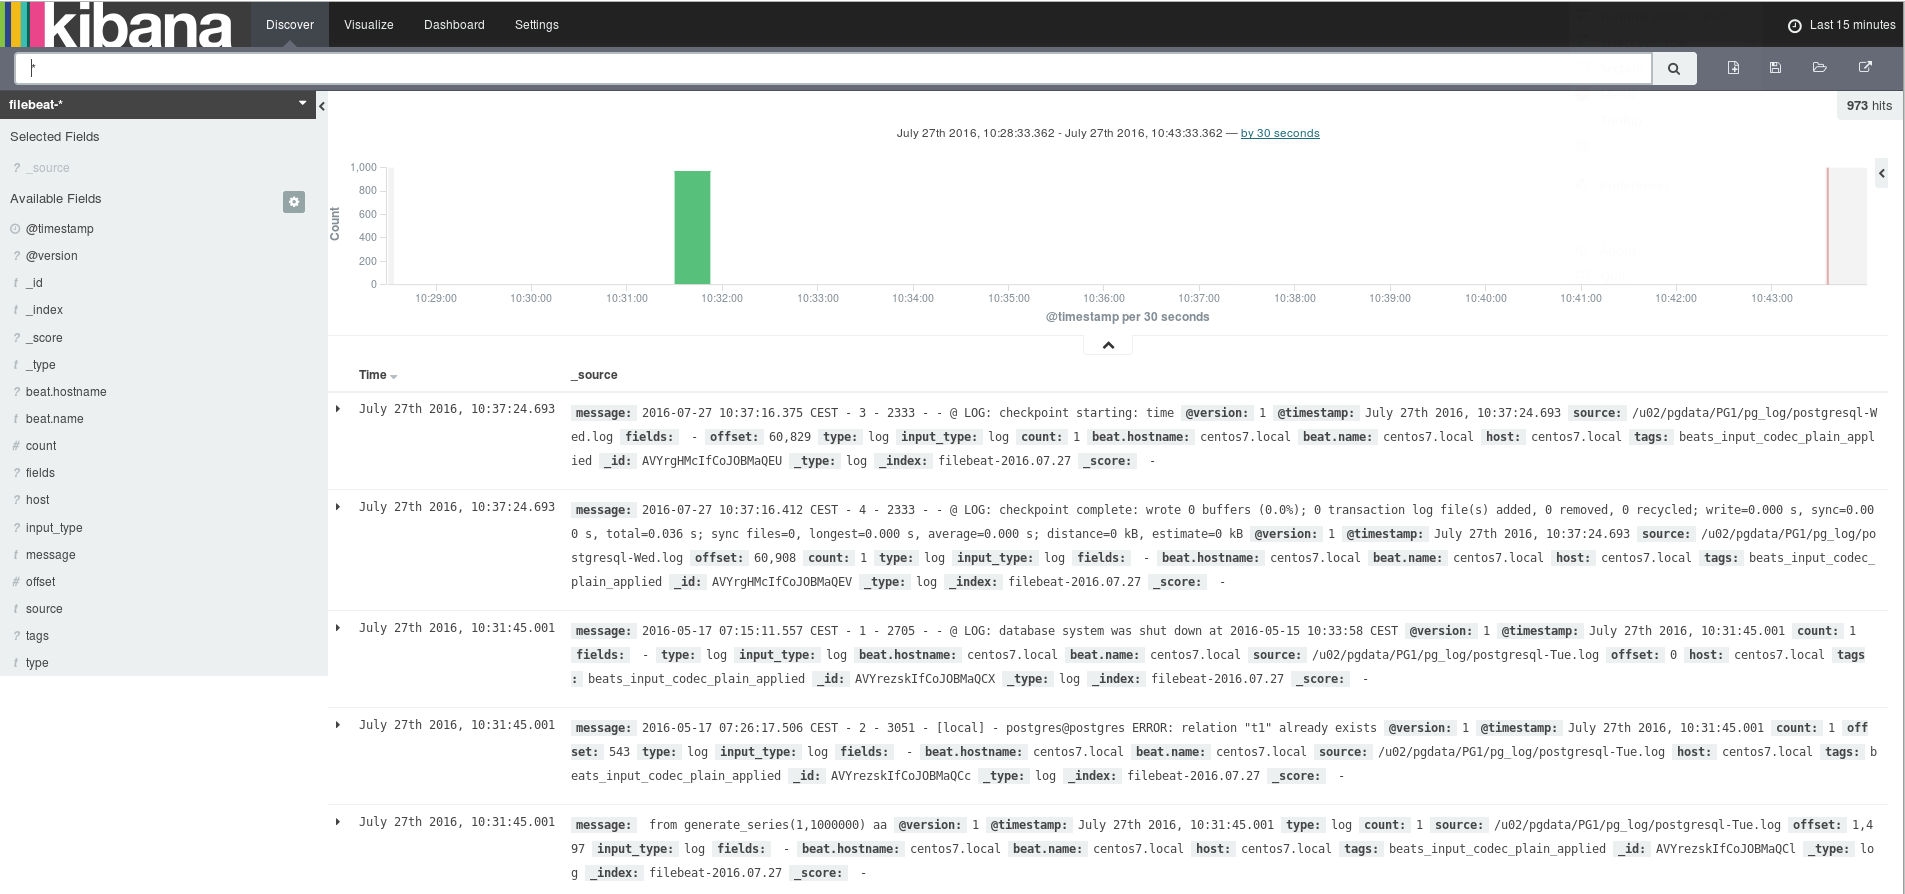1905x894 pixels.
Task: Expand the row about checkpoint complete
Action: pyautogui.click(x=338, y=507)
